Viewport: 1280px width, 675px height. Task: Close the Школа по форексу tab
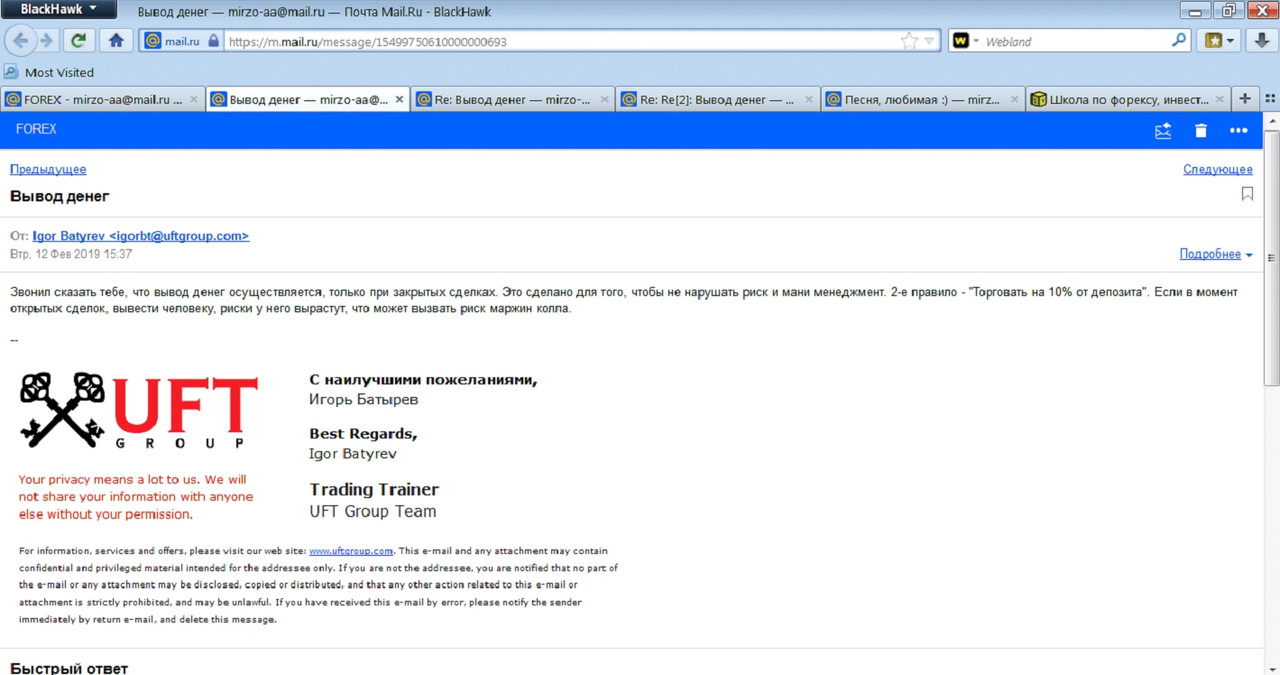tap(1220, 99)
